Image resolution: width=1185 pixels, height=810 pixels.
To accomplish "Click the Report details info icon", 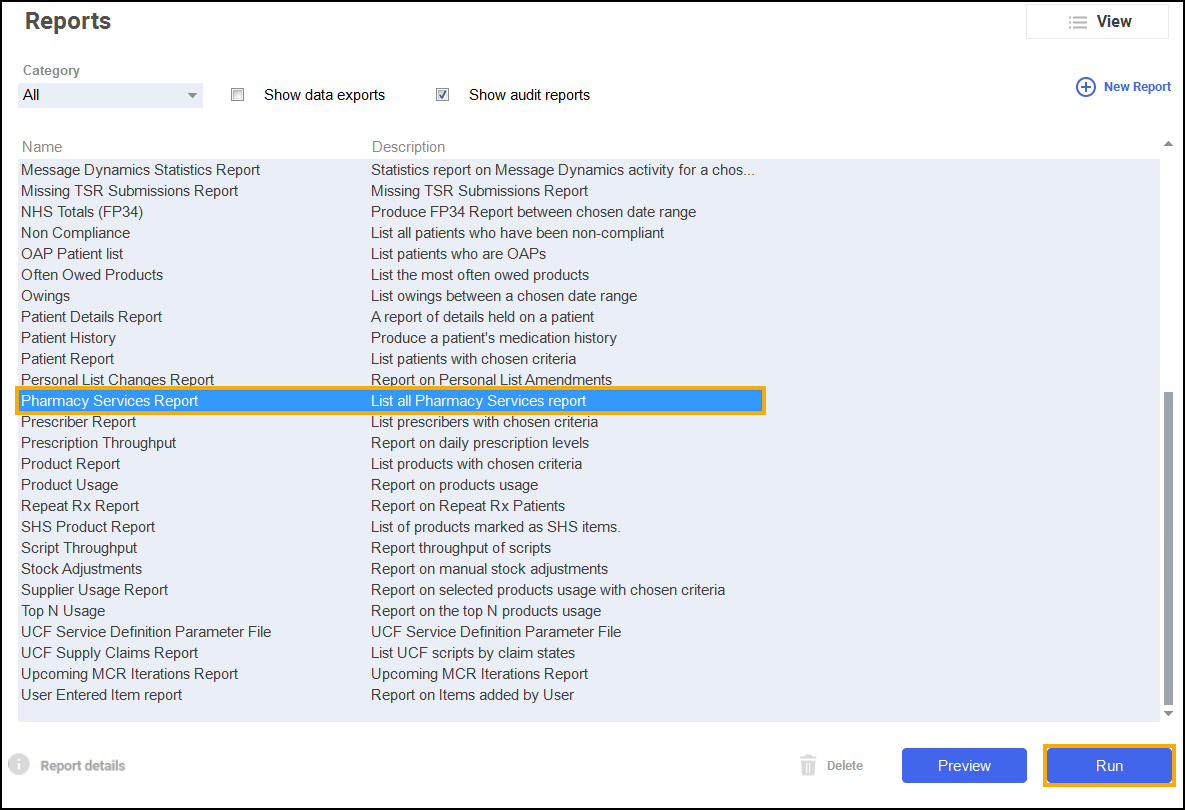I will [19, 765].
